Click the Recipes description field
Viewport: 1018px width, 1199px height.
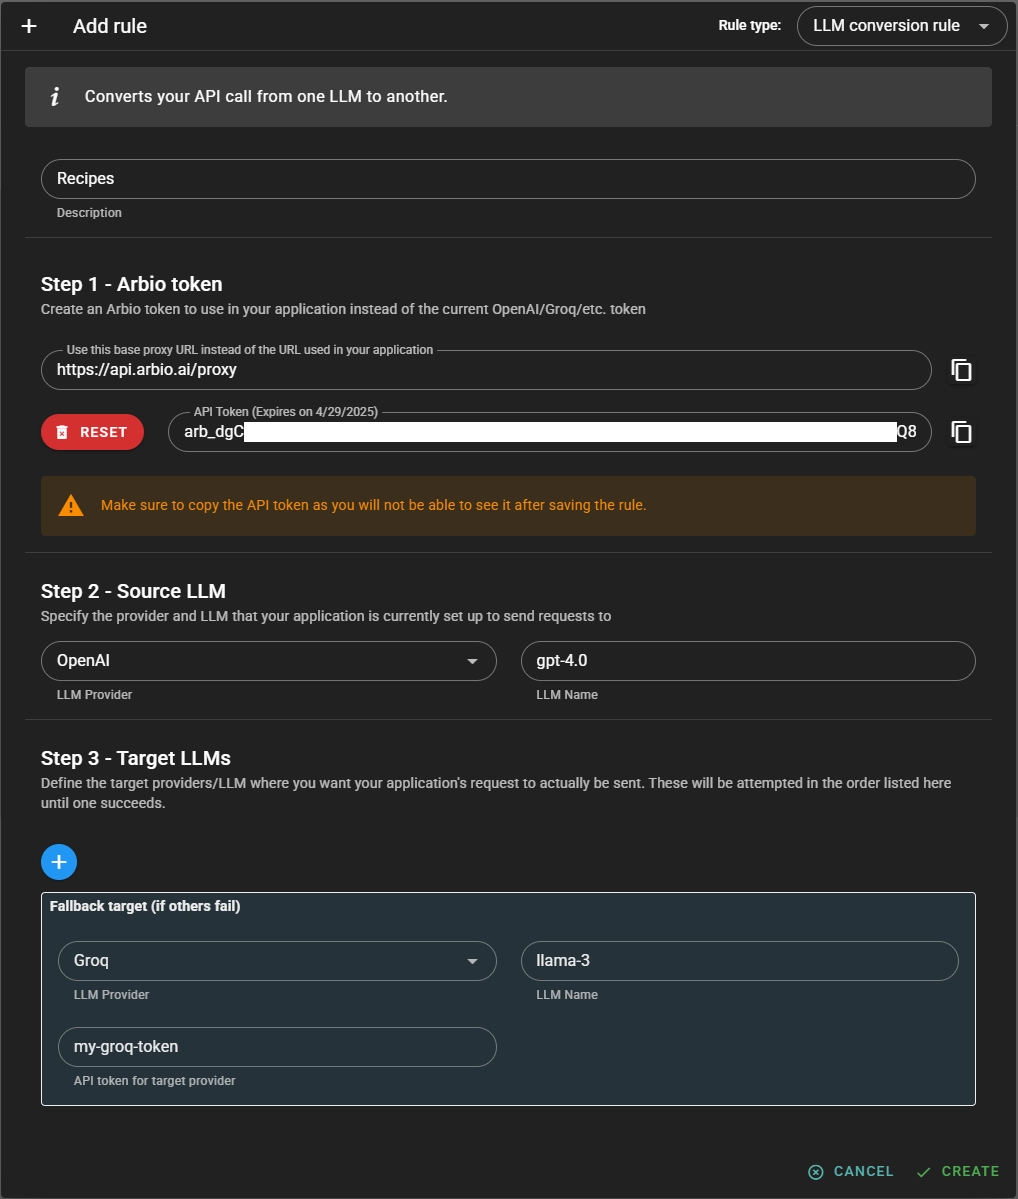(507, 179)
